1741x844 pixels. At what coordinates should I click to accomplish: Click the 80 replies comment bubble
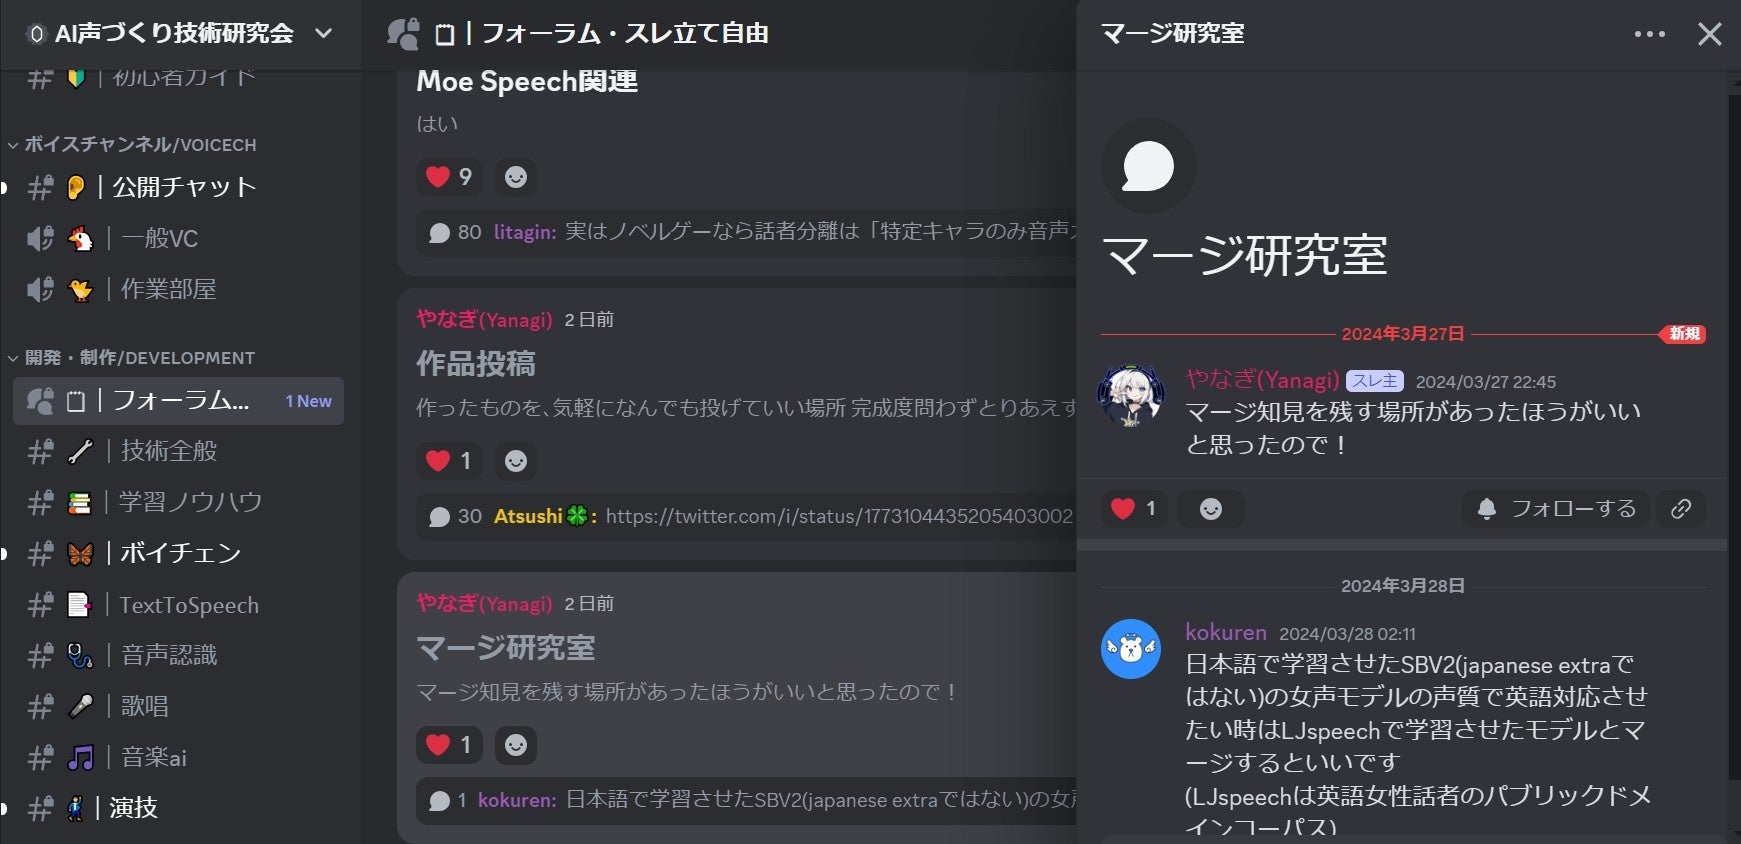440,233
